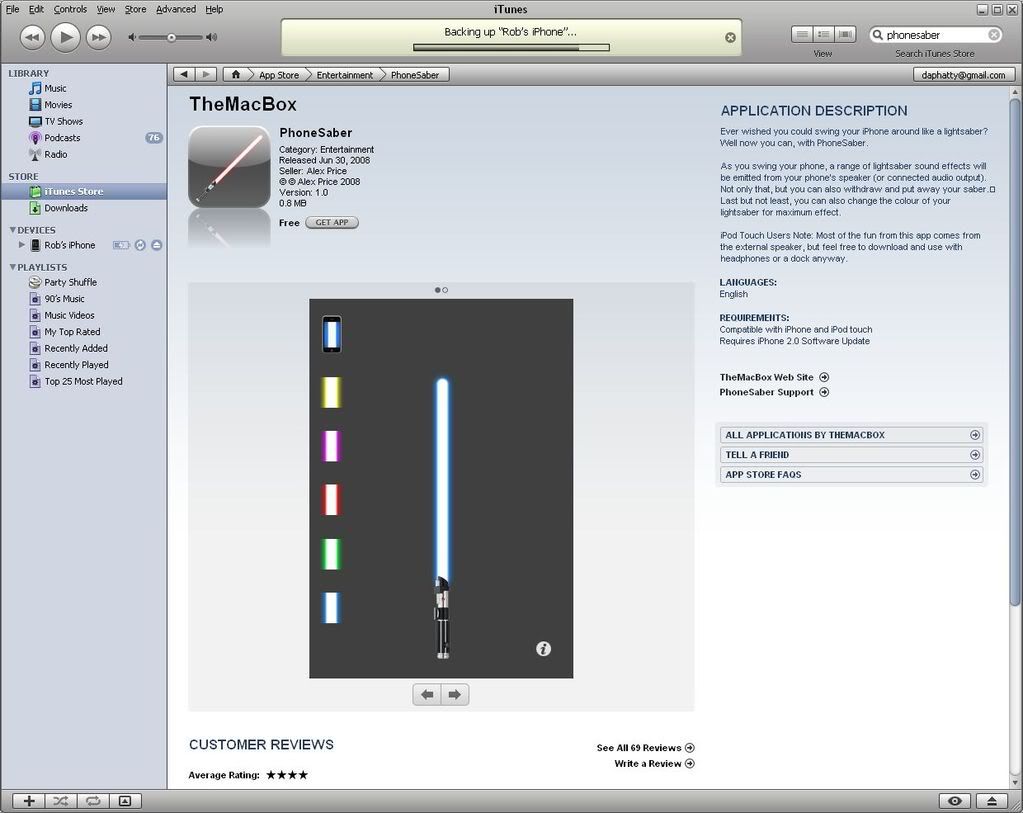Start playback with the Play button

tap(65, 37)
